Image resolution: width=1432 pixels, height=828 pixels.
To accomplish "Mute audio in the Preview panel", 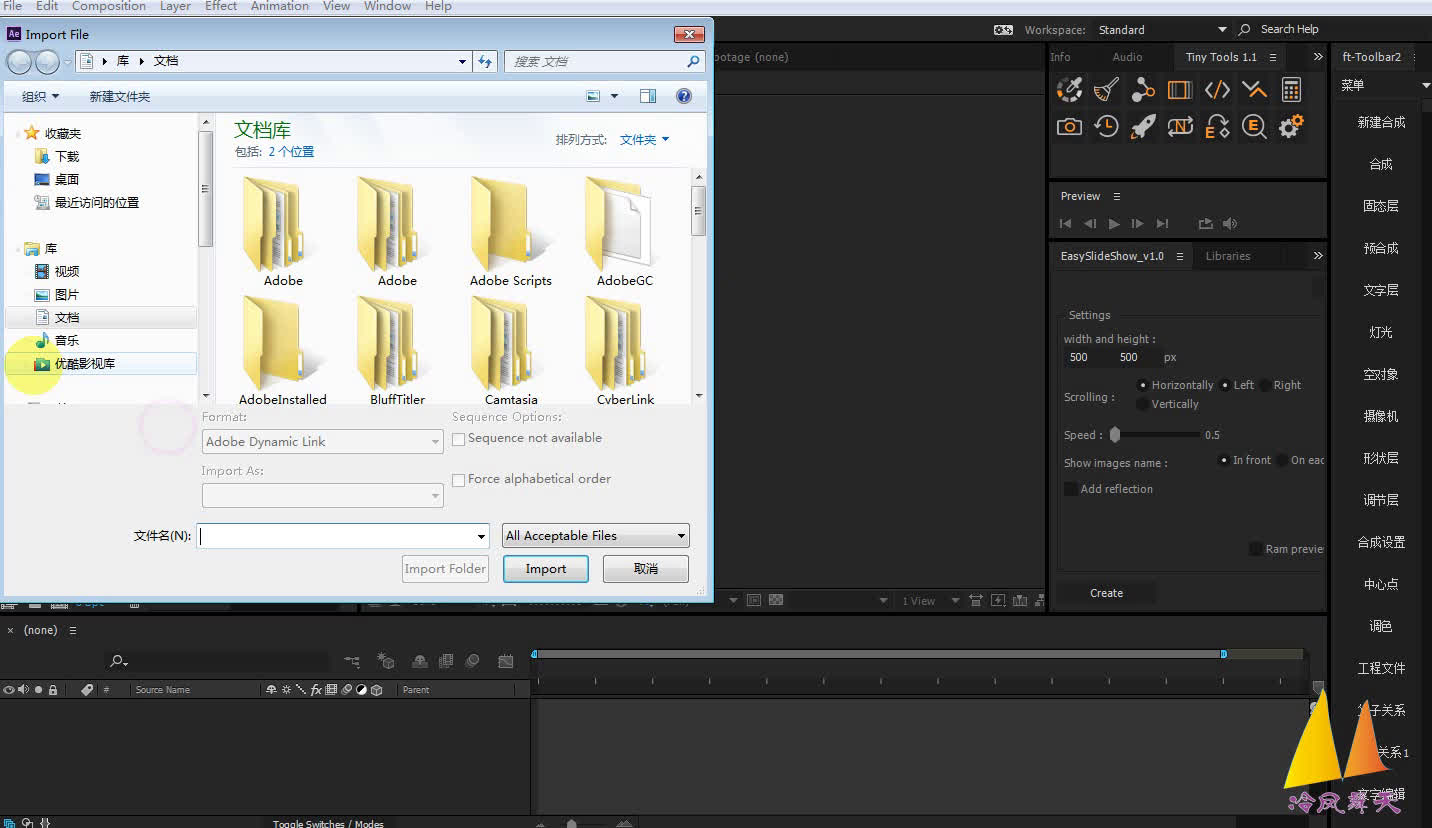I will pyautogui.click(x=1230, y=224).
